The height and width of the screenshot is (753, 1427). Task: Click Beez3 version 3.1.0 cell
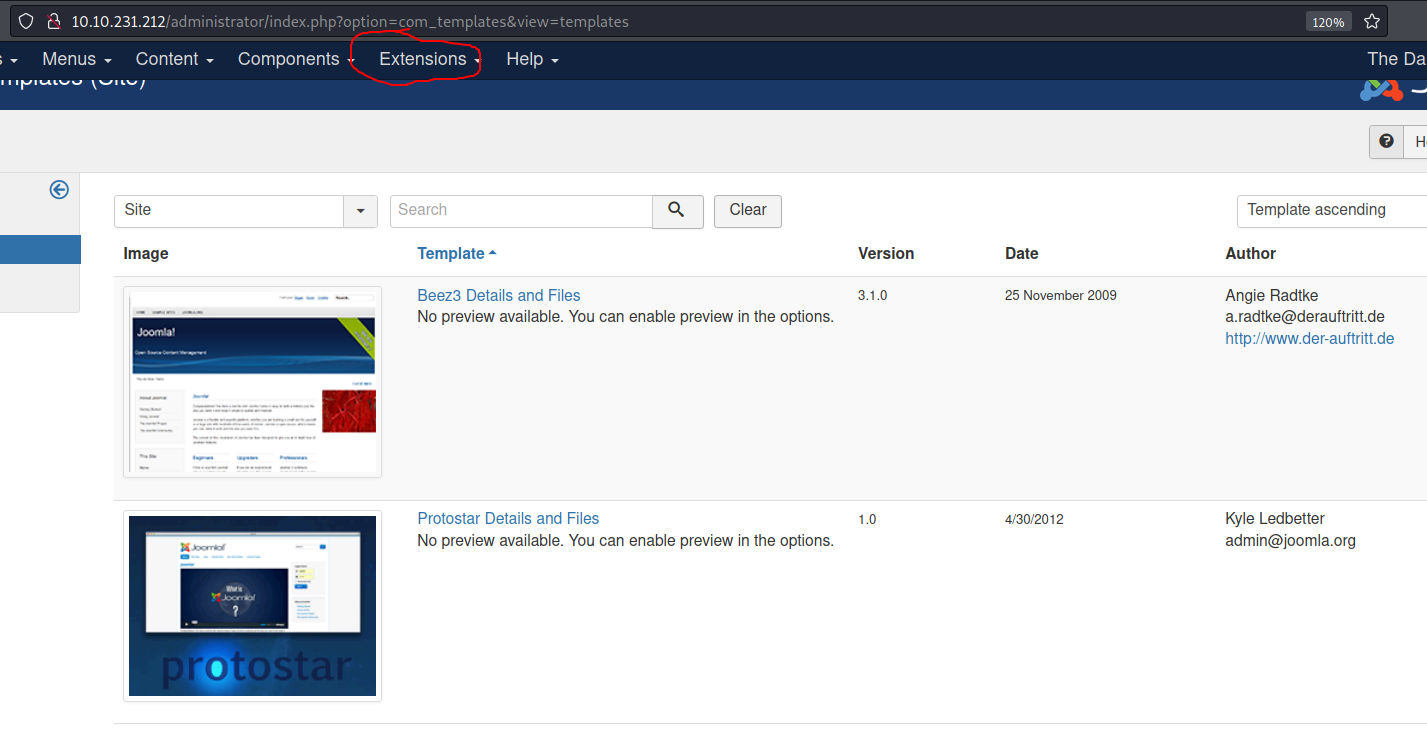click(873, 295)
